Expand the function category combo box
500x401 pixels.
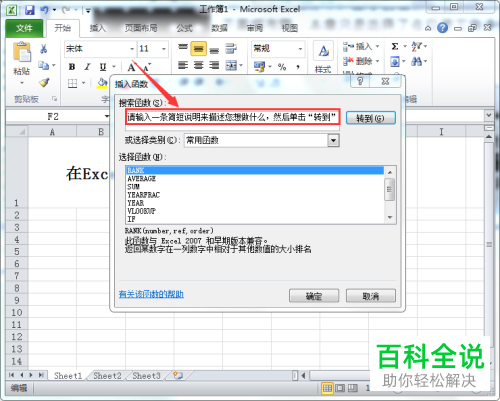(333, 140)
